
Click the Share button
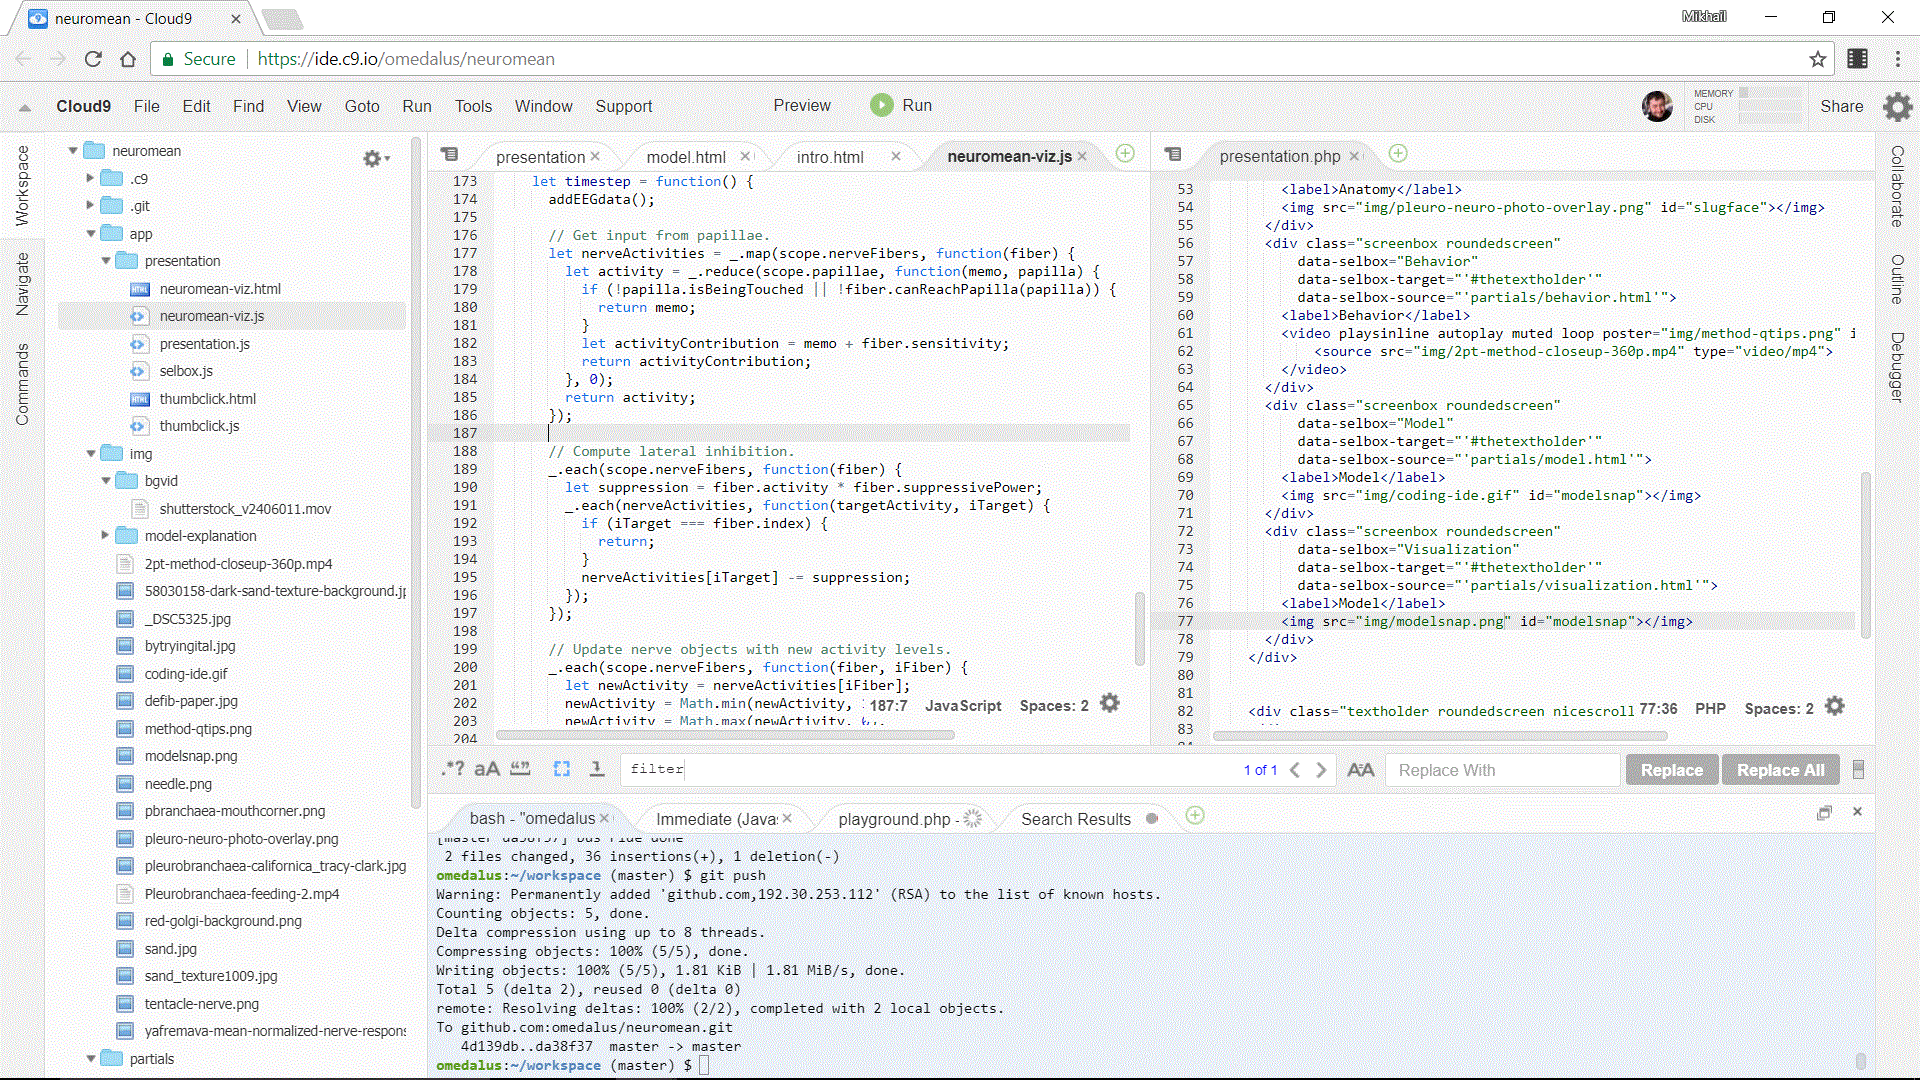(x=1841, y=106)
